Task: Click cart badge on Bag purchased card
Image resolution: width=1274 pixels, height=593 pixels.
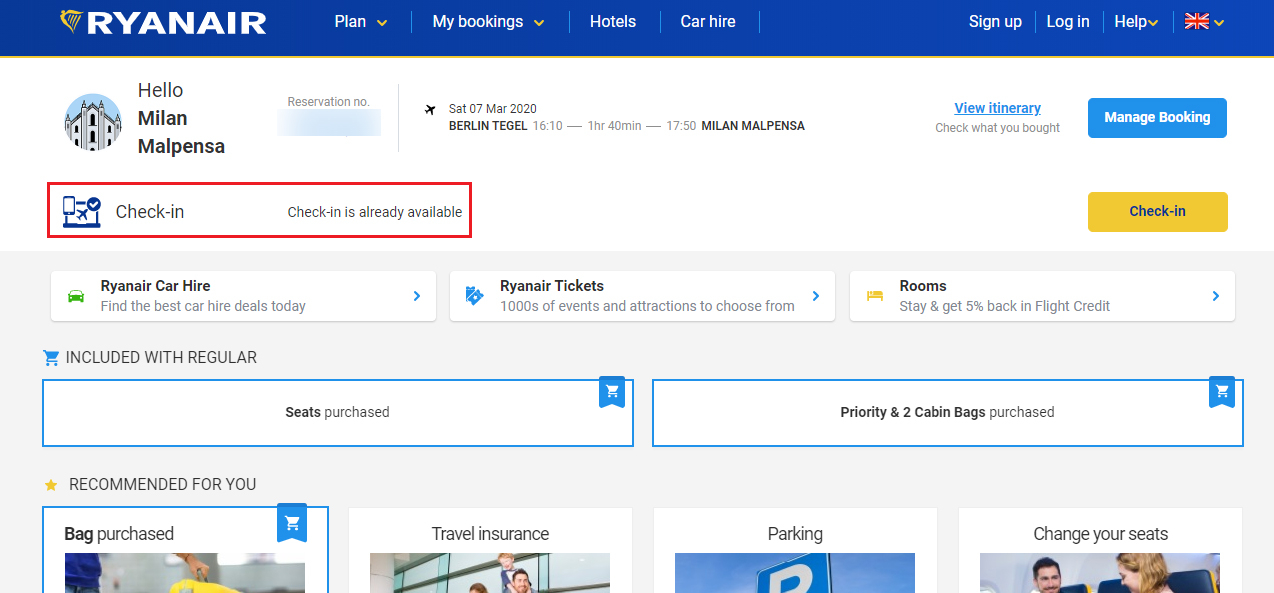Action: click(292, 522)
